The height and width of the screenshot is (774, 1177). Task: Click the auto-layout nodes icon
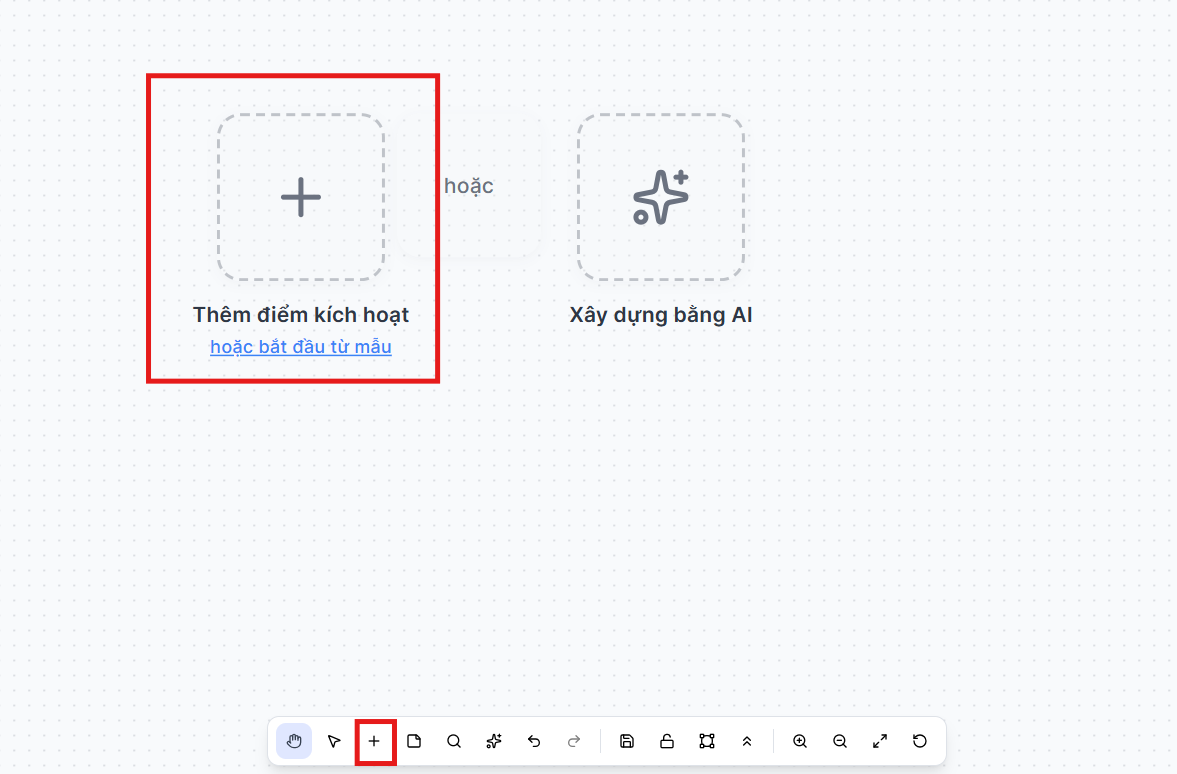(x=707, y=741)
